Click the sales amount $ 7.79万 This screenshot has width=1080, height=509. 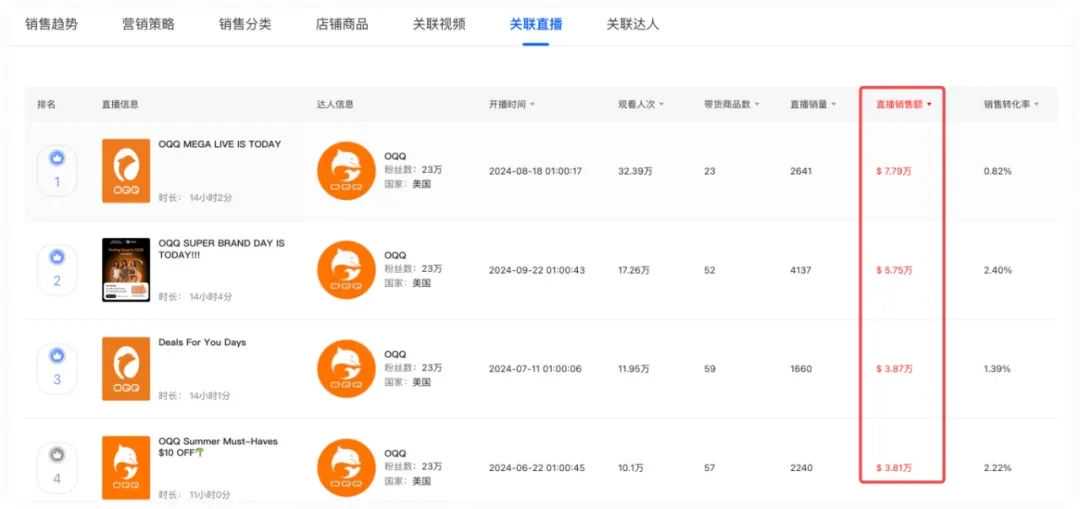coord(894,171)
